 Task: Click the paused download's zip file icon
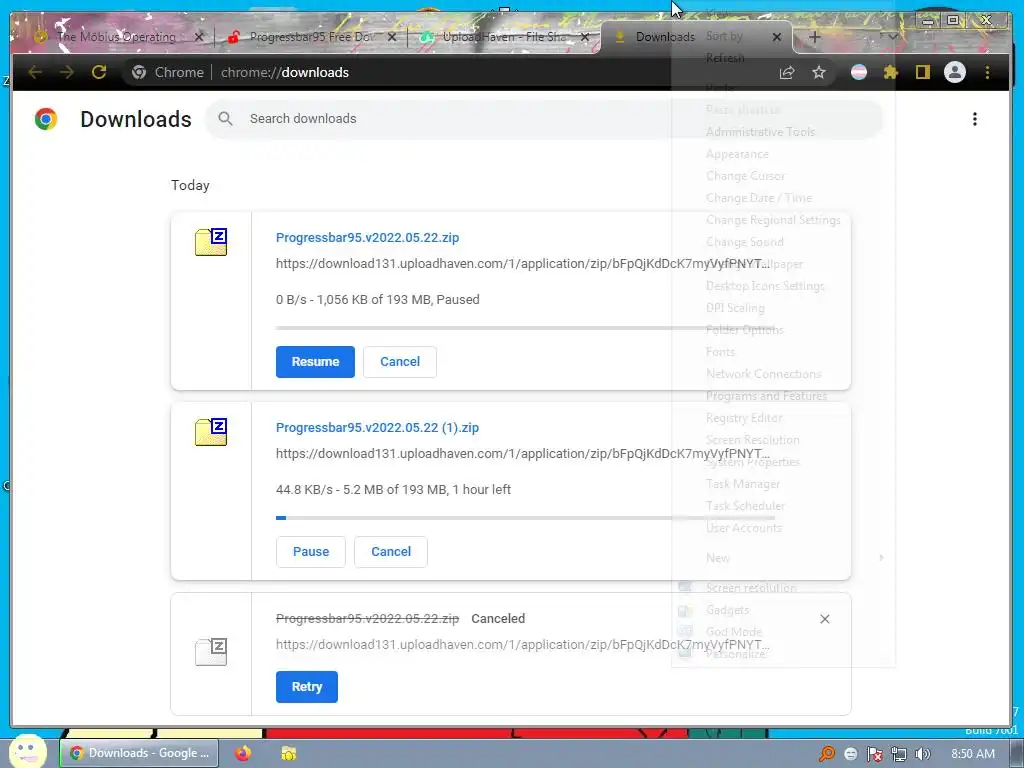tap(211, 242)
